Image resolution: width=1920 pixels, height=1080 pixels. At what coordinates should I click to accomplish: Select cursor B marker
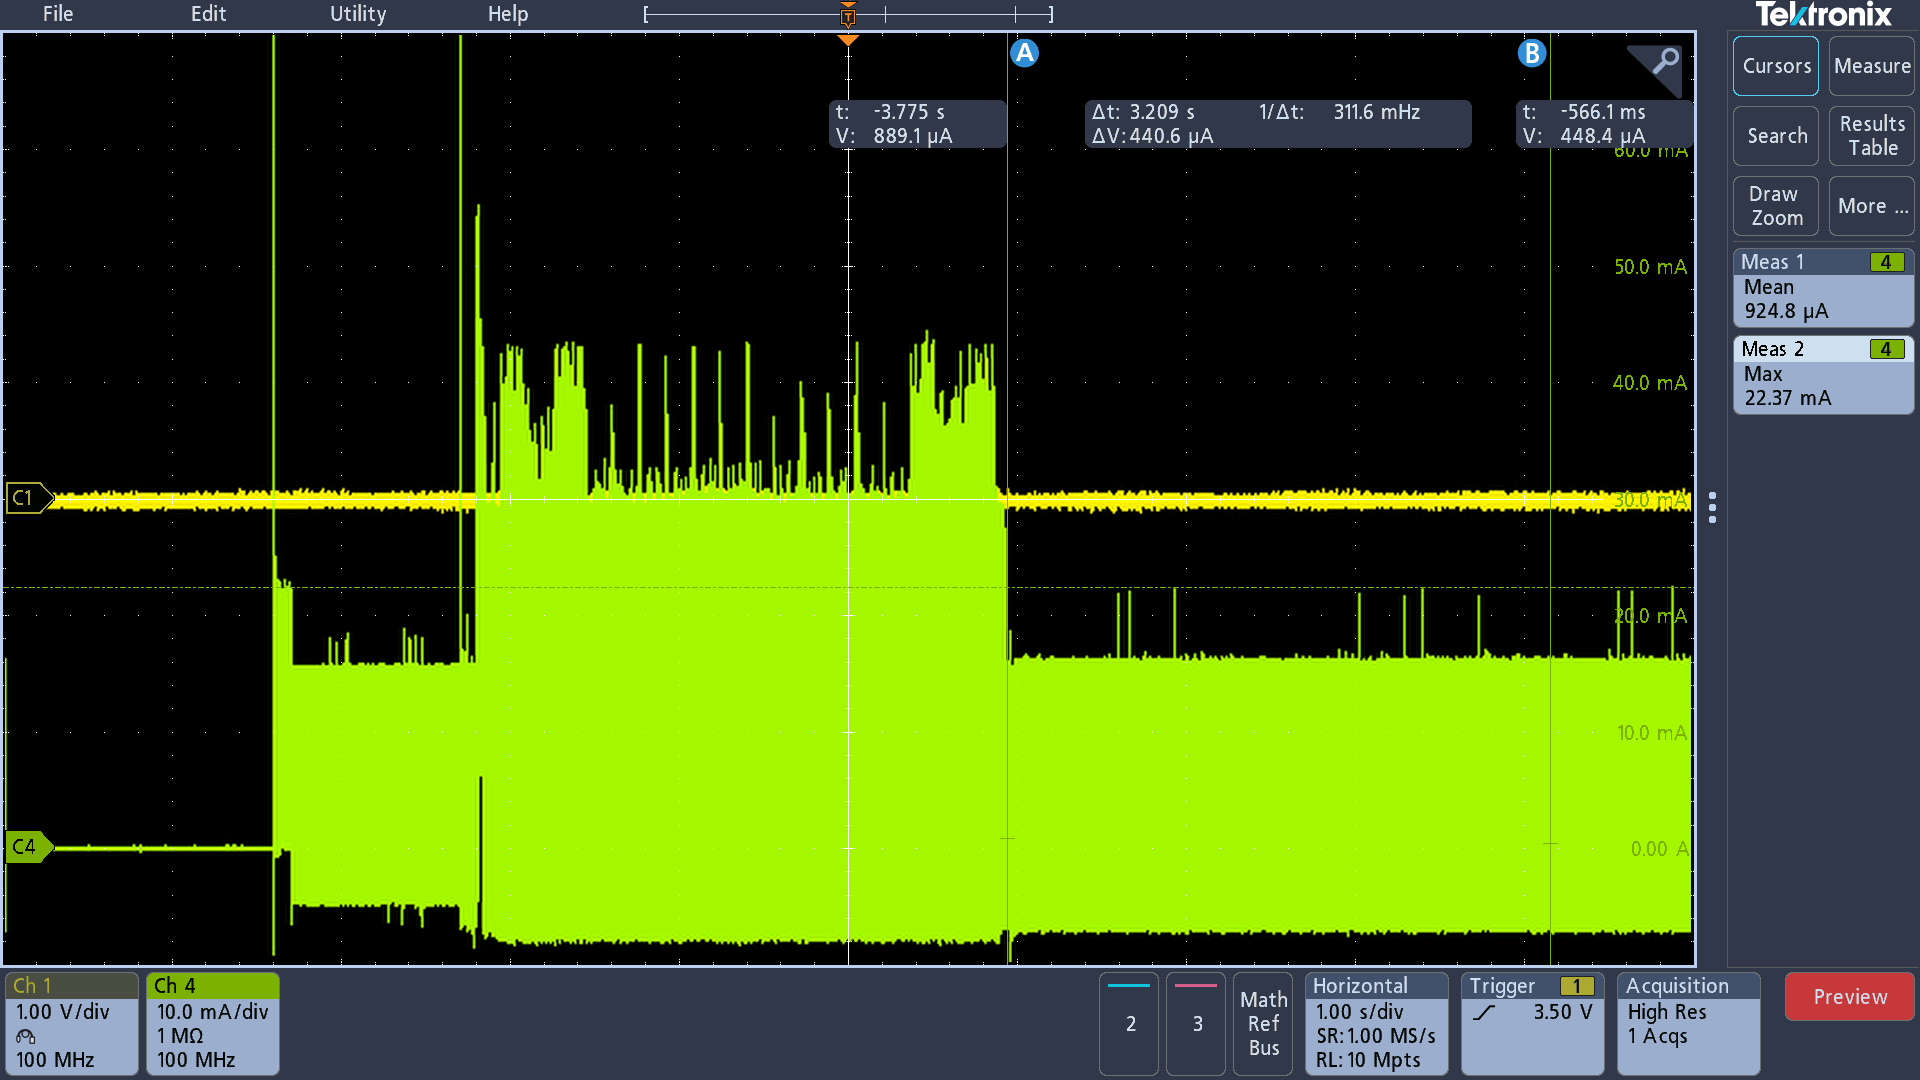pyautogui.click(x=1531, y=53)
